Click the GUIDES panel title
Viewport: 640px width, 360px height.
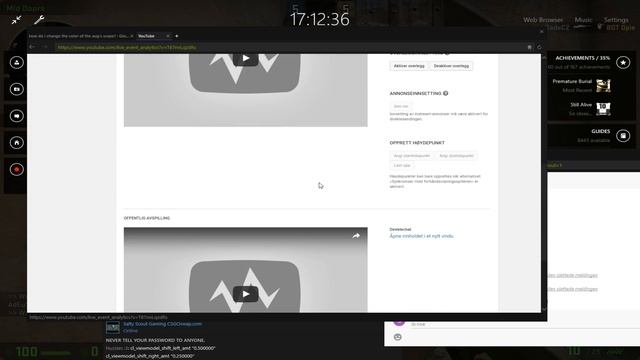600,131
